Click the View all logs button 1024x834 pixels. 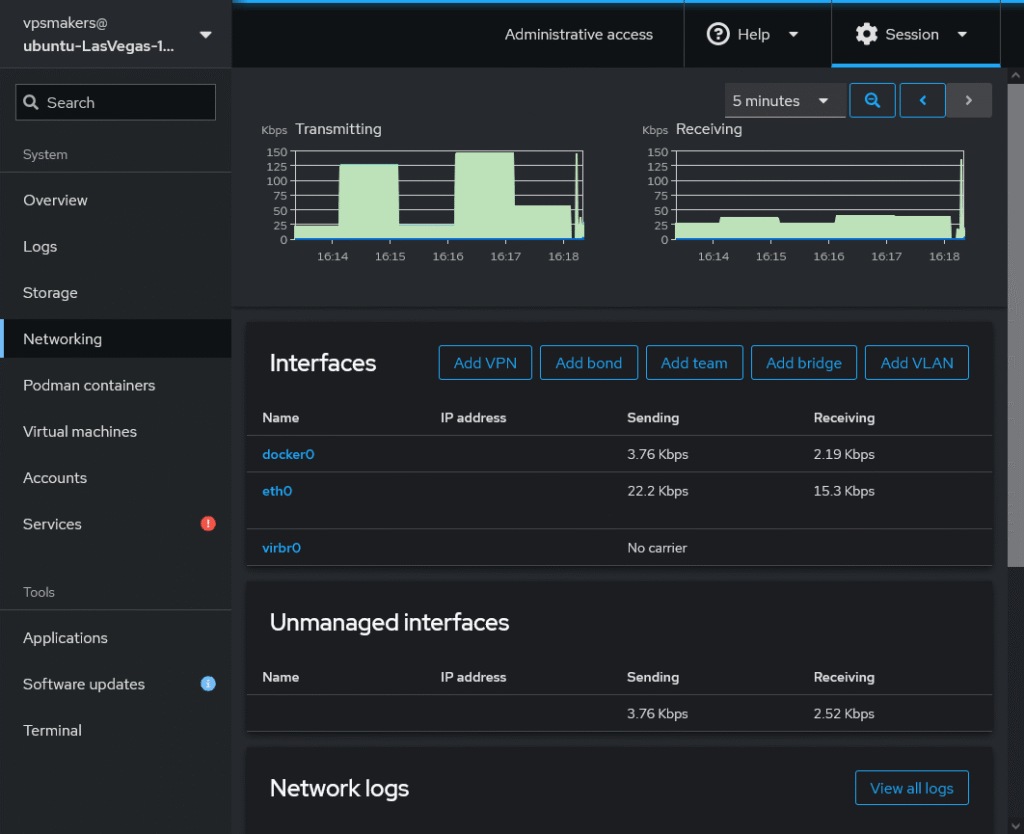(x=911, y=788)
